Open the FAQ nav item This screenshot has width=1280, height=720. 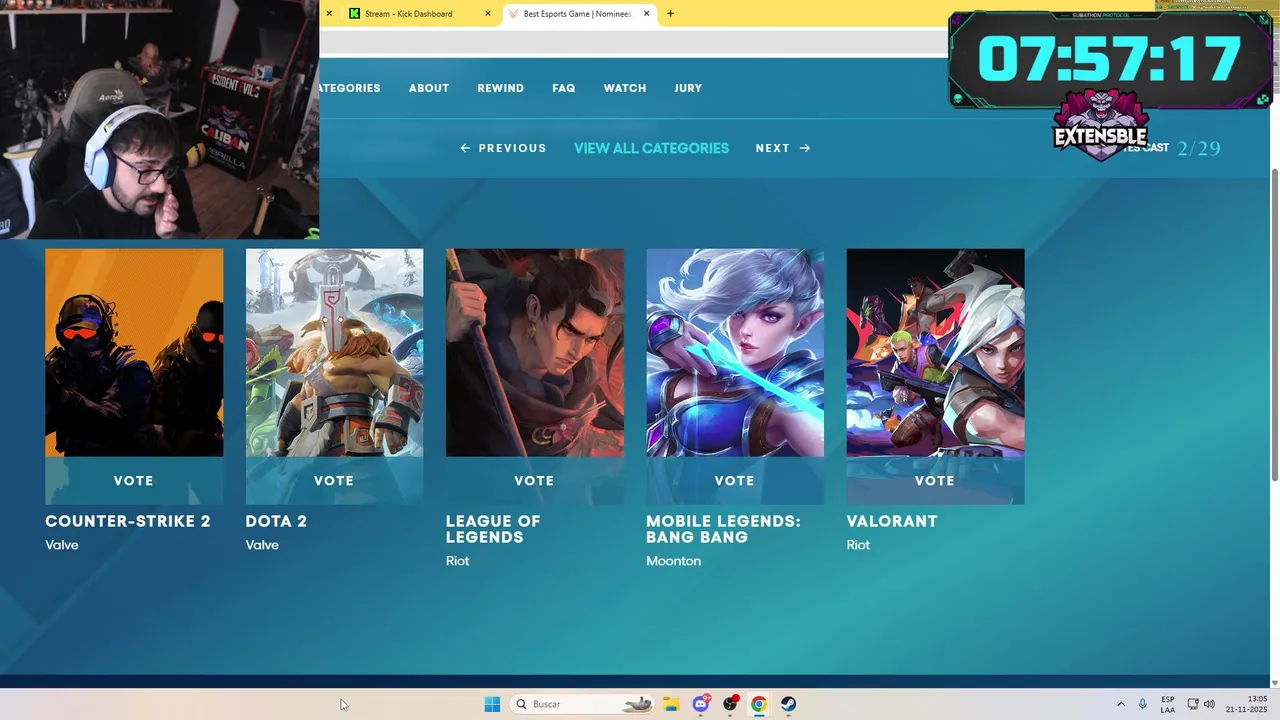pos(564,88)
